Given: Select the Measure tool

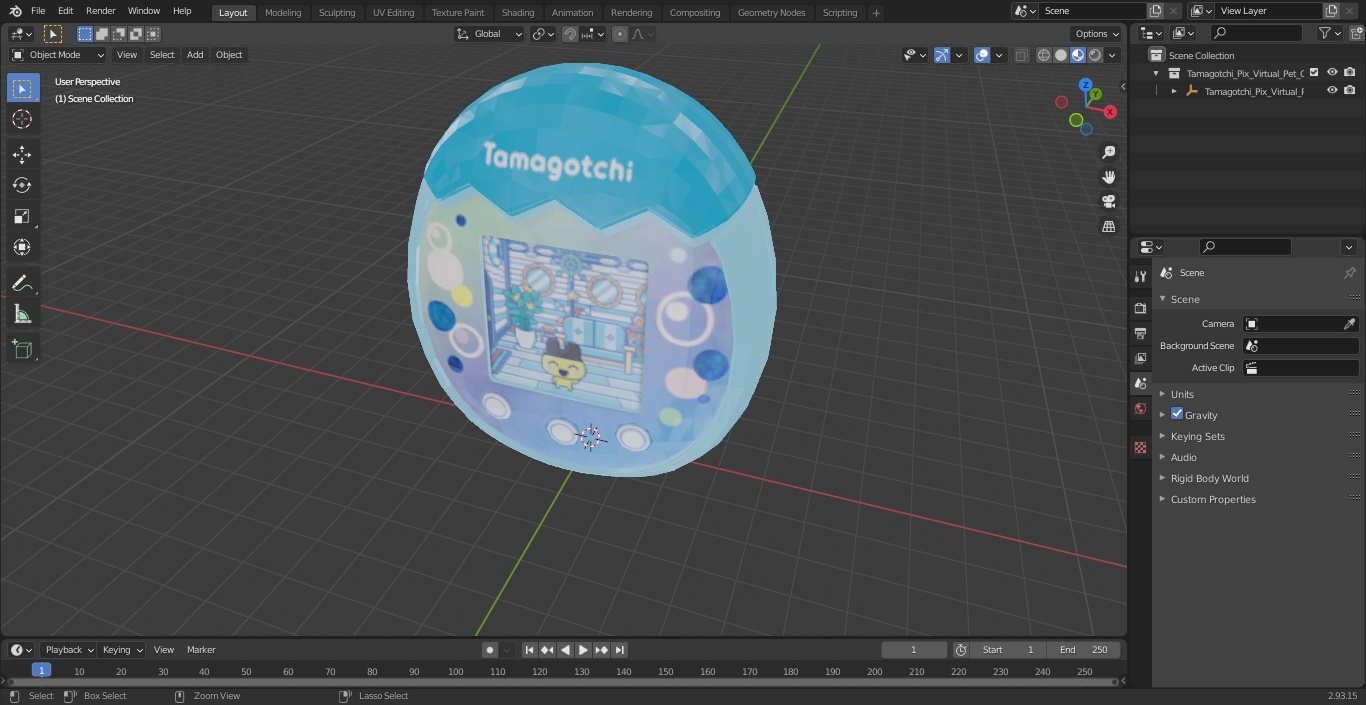Looking at the screenshot, I should [x=22, y=315].
